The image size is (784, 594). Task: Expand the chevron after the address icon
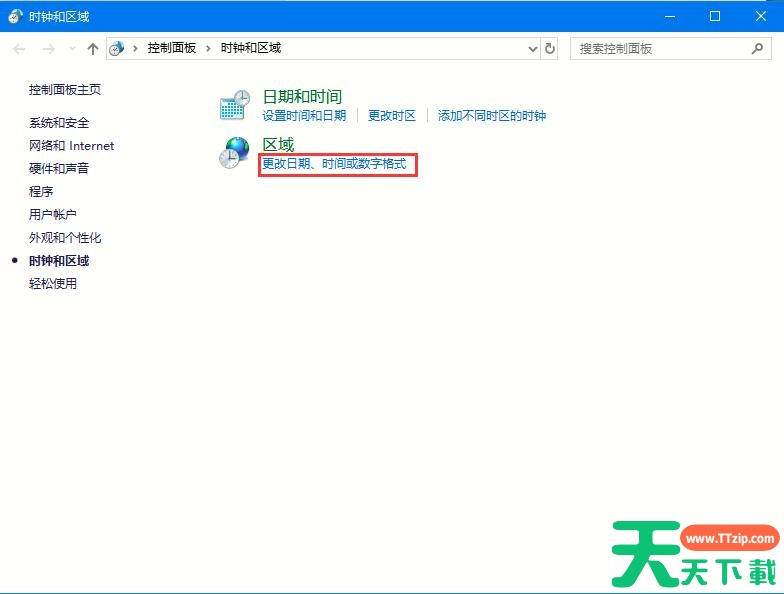135,48
